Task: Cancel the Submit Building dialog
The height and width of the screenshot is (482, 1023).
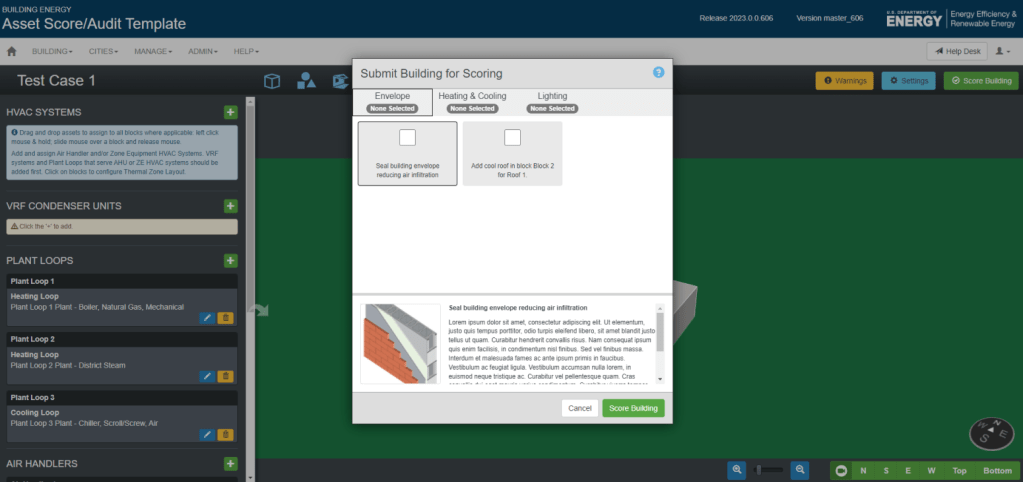Action: click(x=579, y=408)
